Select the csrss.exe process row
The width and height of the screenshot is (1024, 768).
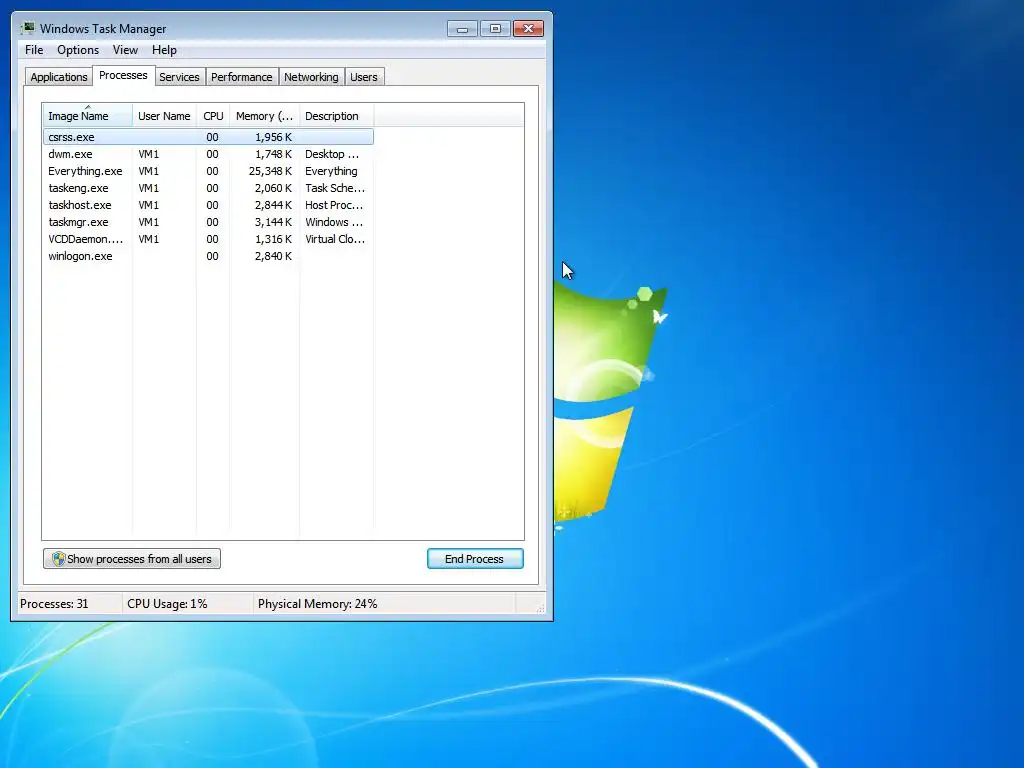(x=208, y=136)
